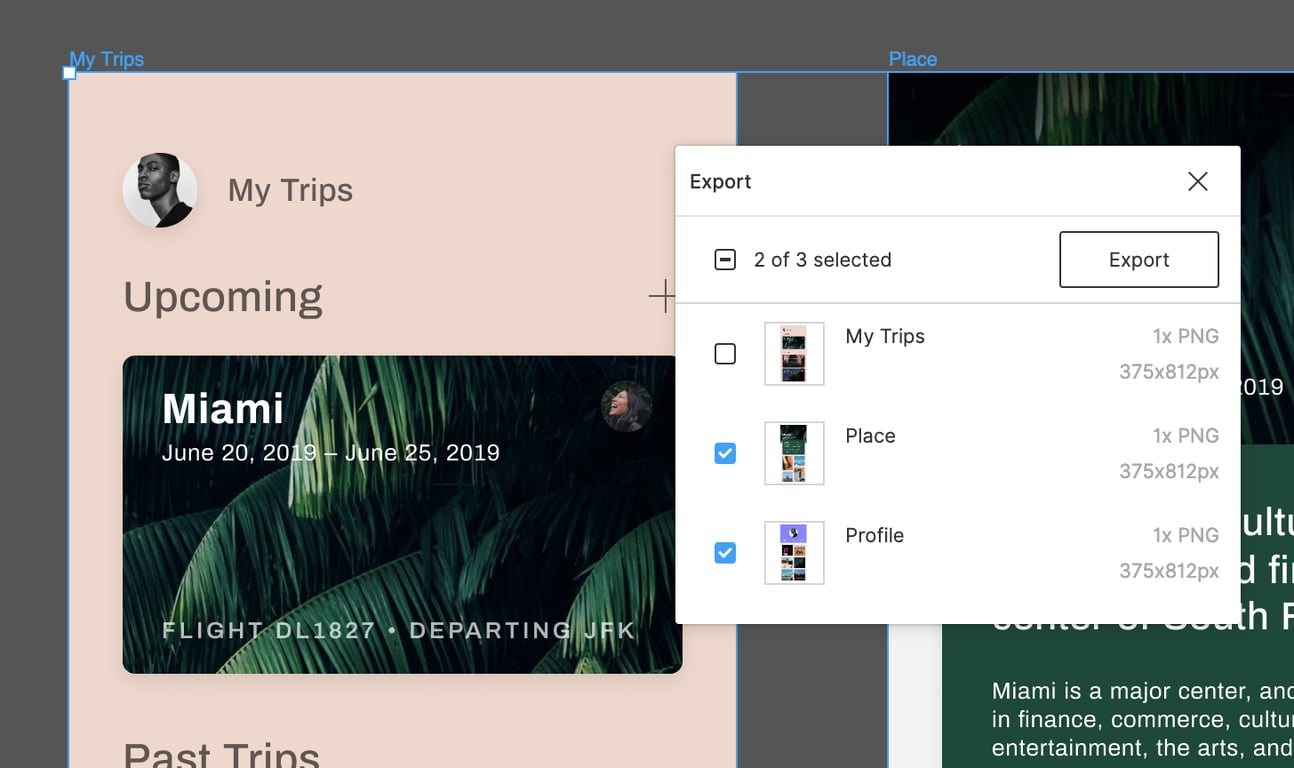Click the 'Past Trips' heading text

pyautogui.click(x=222, y=755)
